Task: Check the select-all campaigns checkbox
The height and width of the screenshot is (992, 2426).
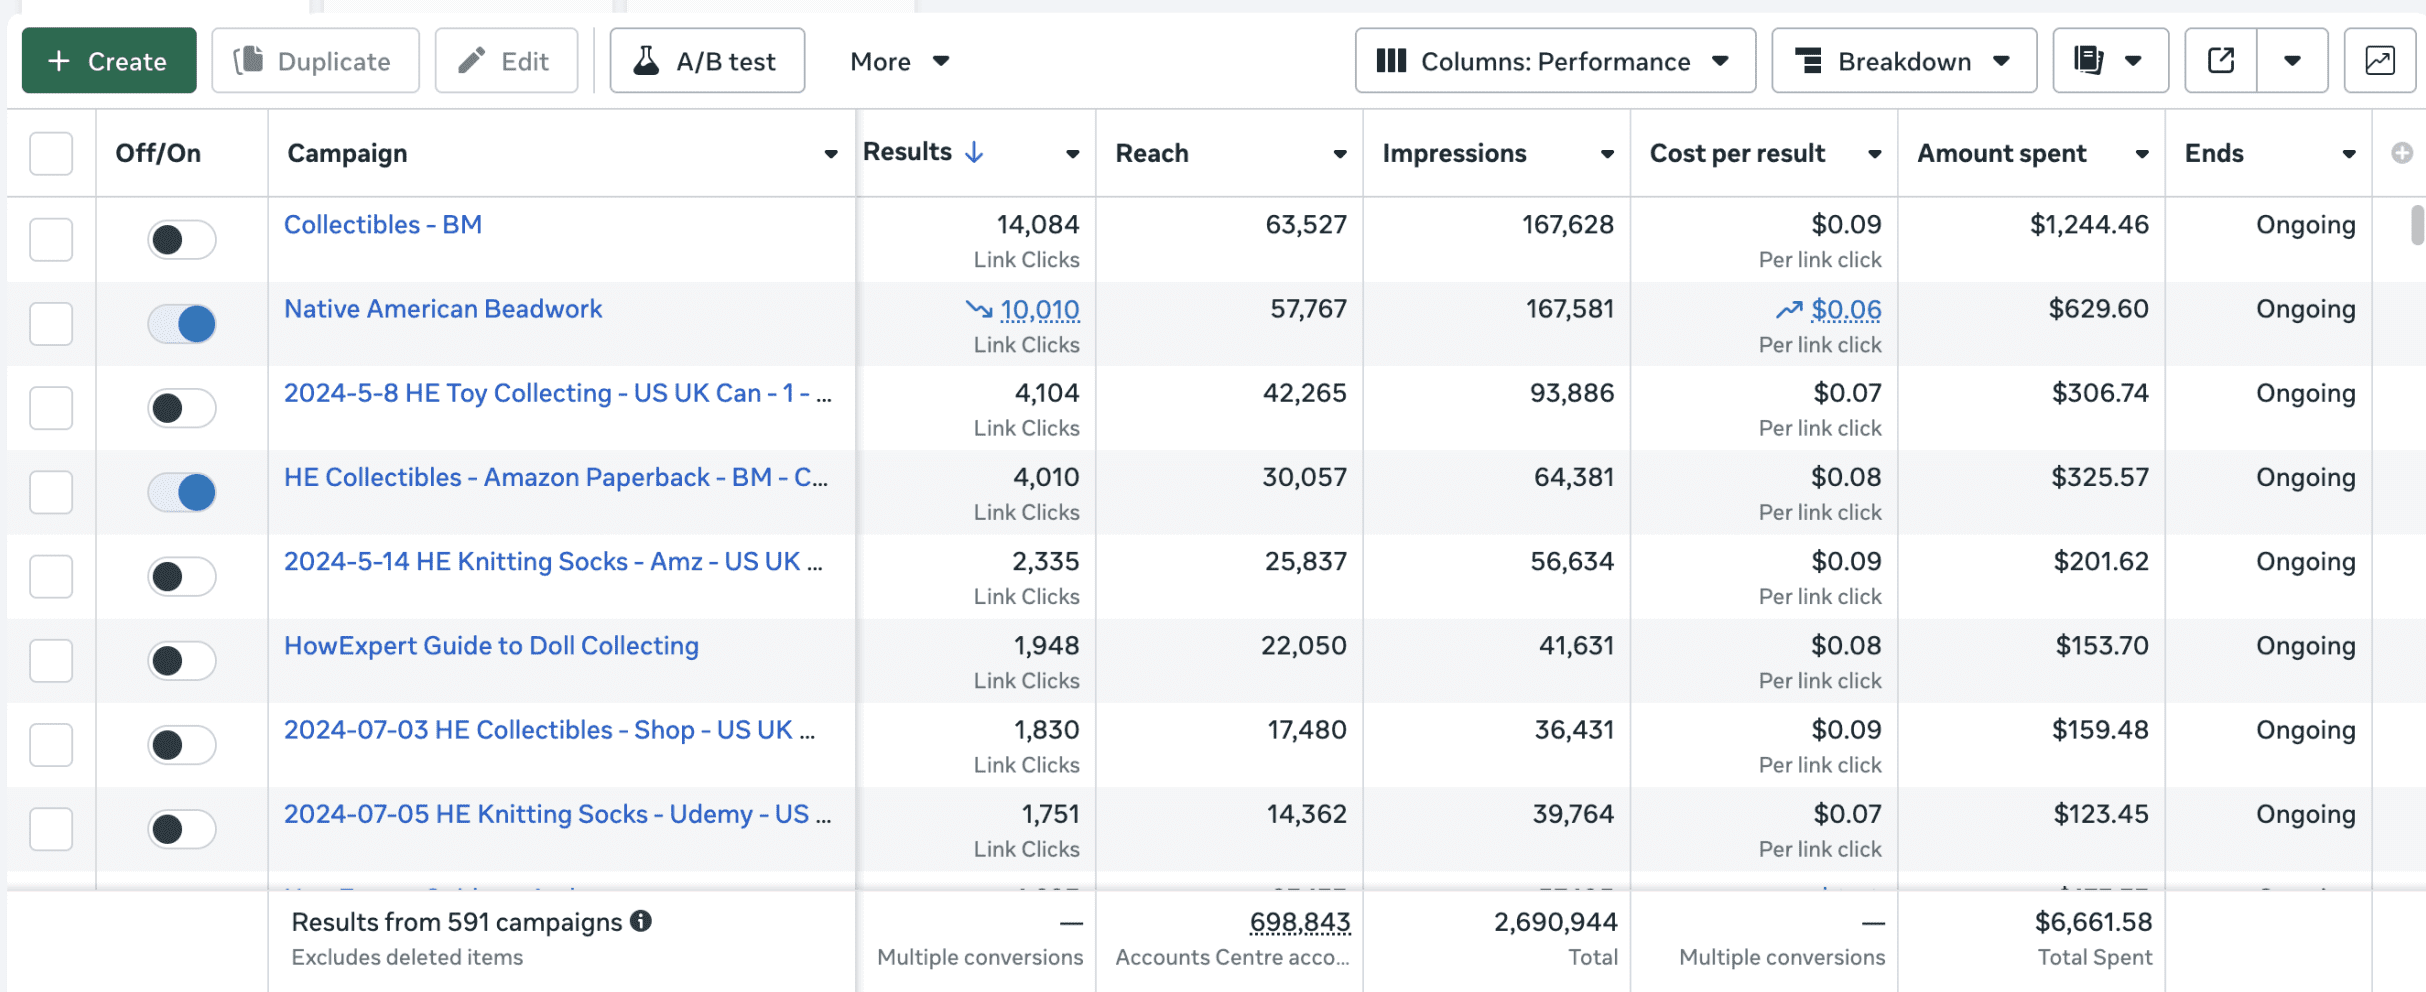Action: coord(51,153)
